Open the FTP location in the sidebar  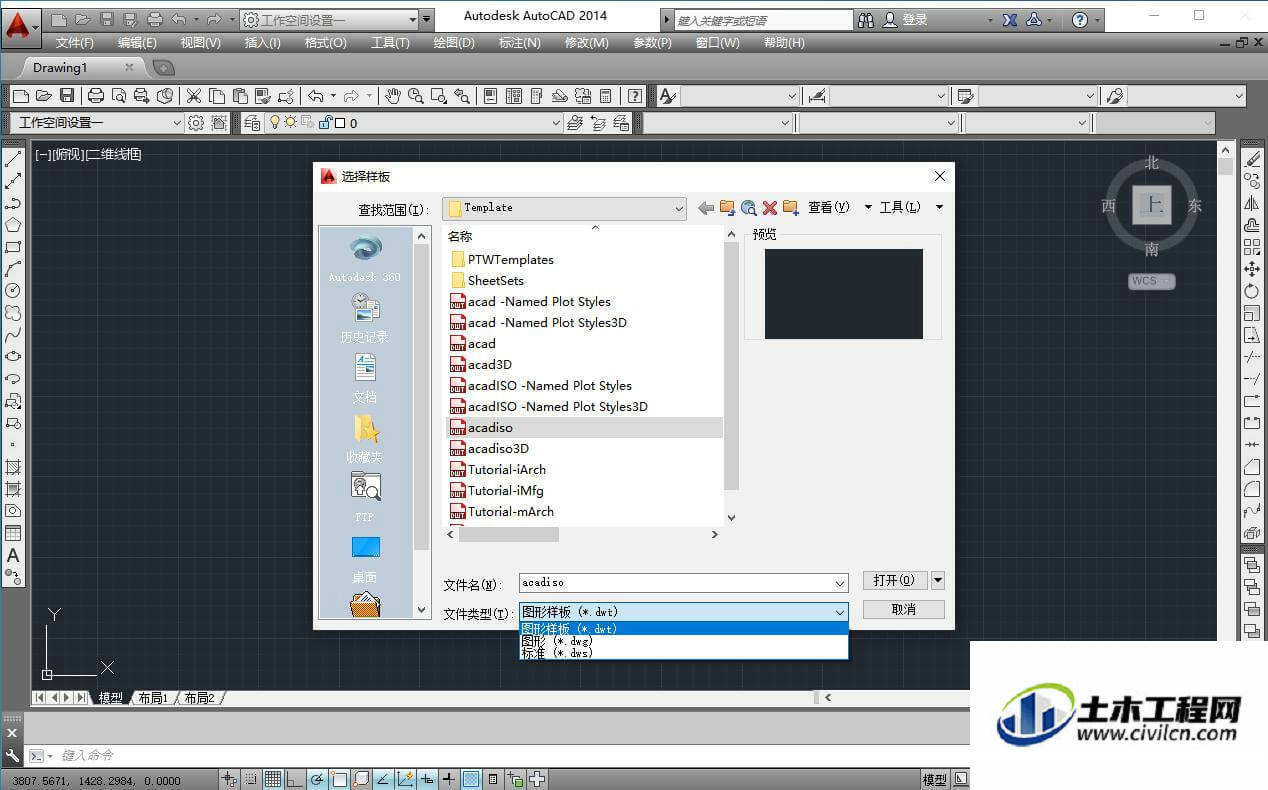(x=365, y=498)
